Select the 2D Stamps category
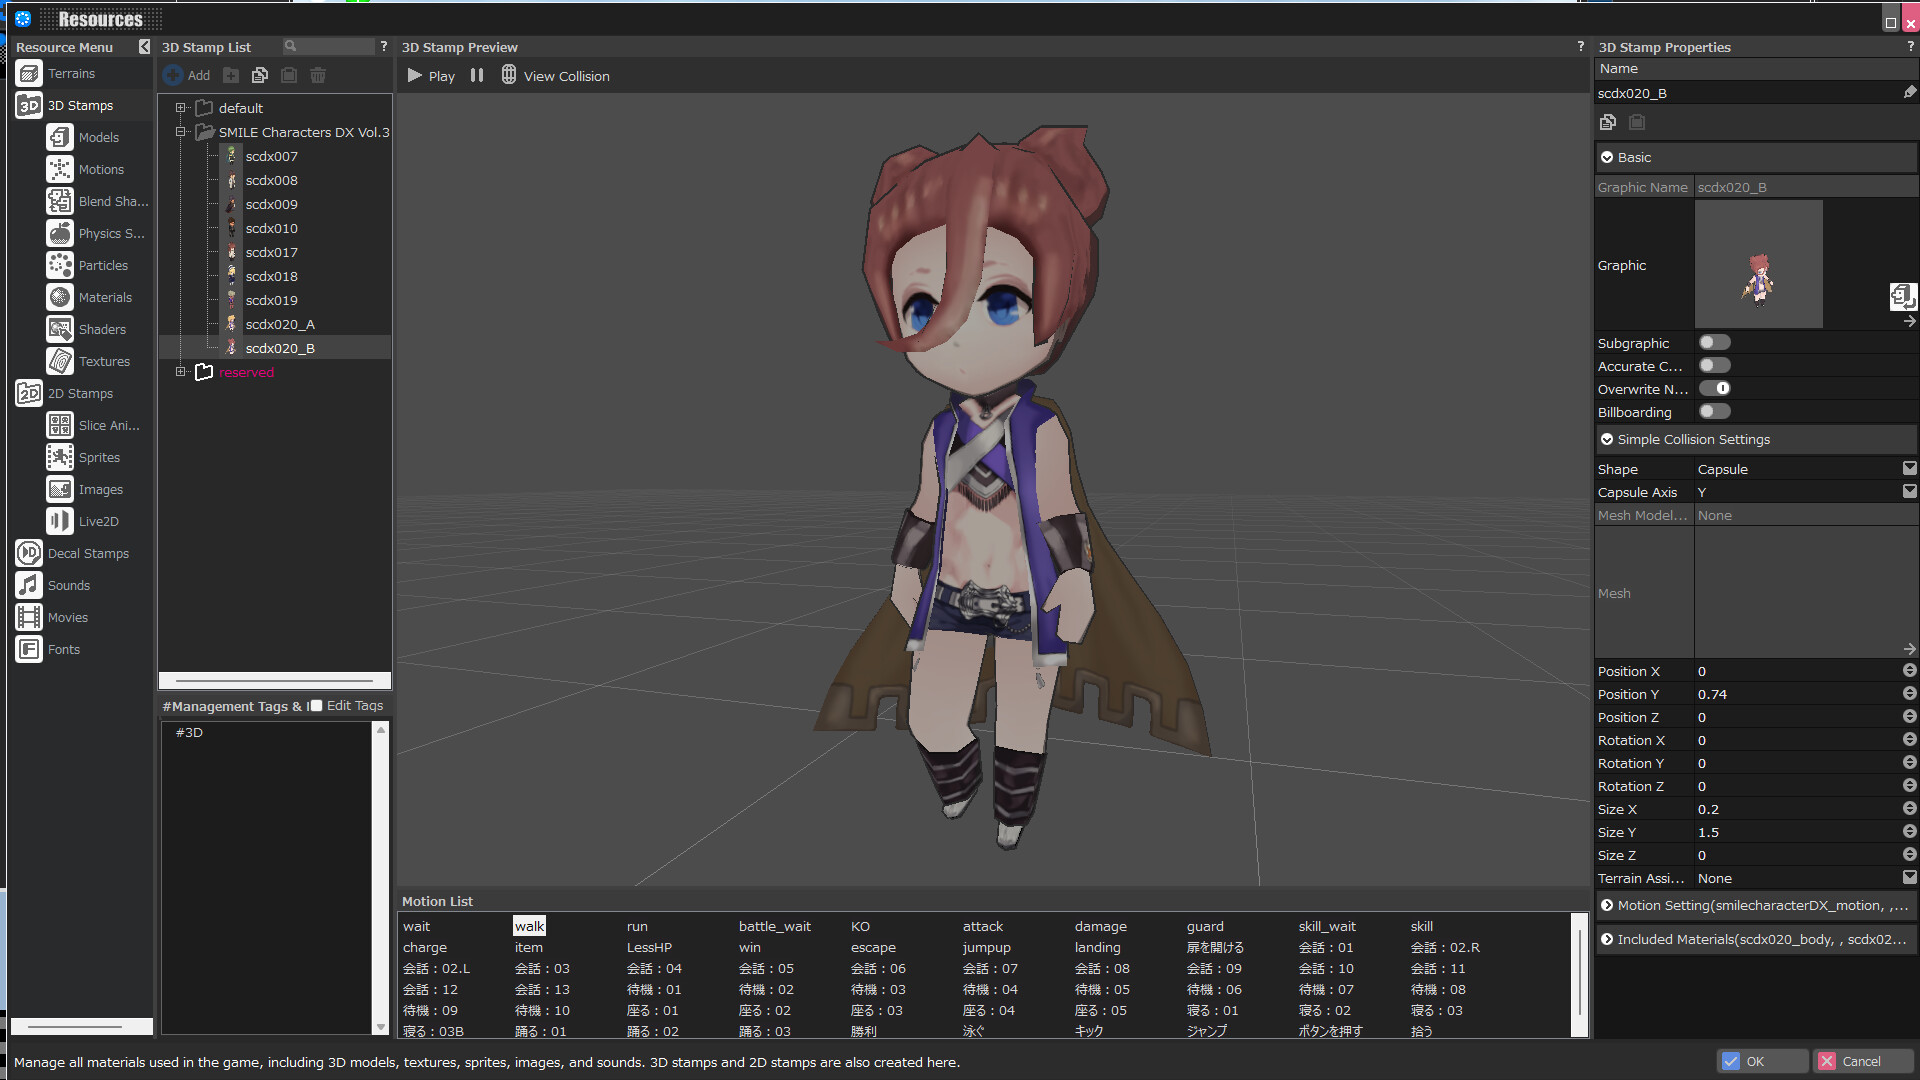Viewport: 1920px width, 1080px height. [x=64, y=394]
